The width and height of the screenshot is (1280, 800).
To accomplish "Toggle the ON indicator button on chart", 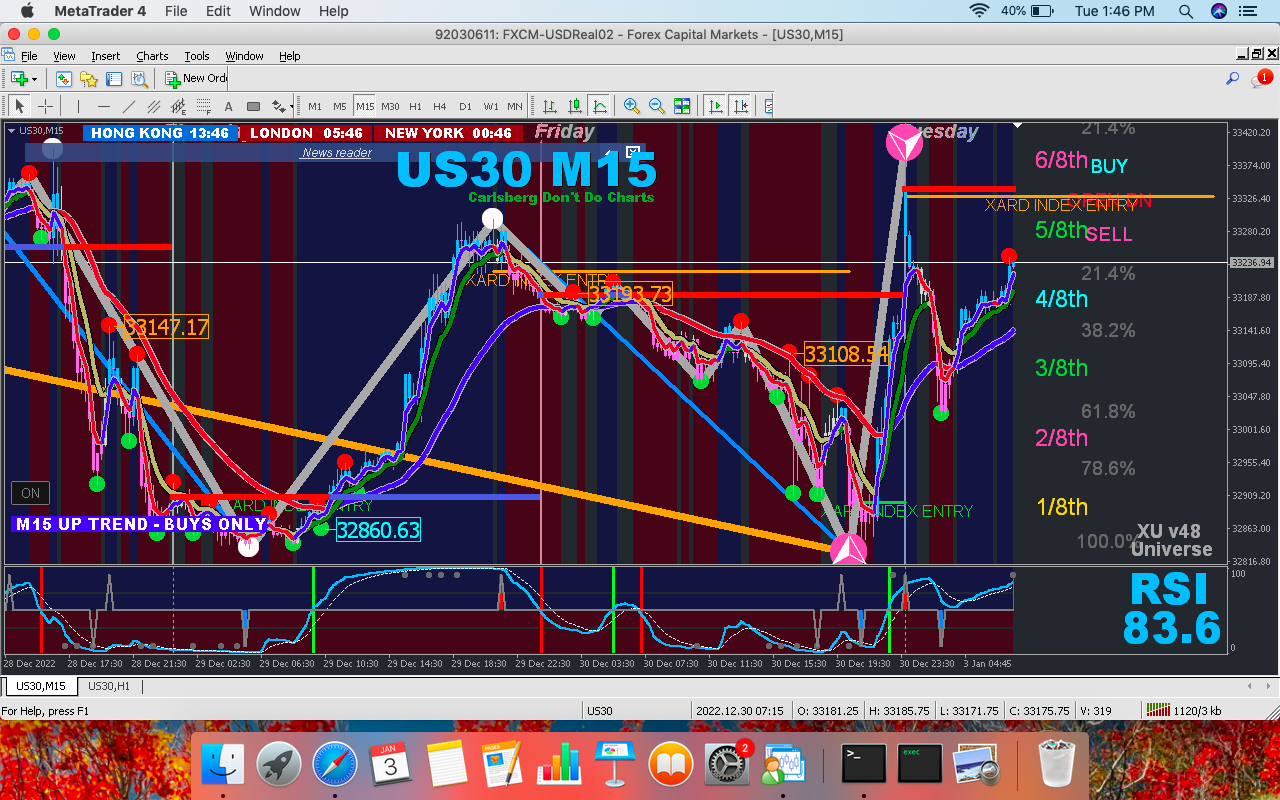I will pos(30,492).
